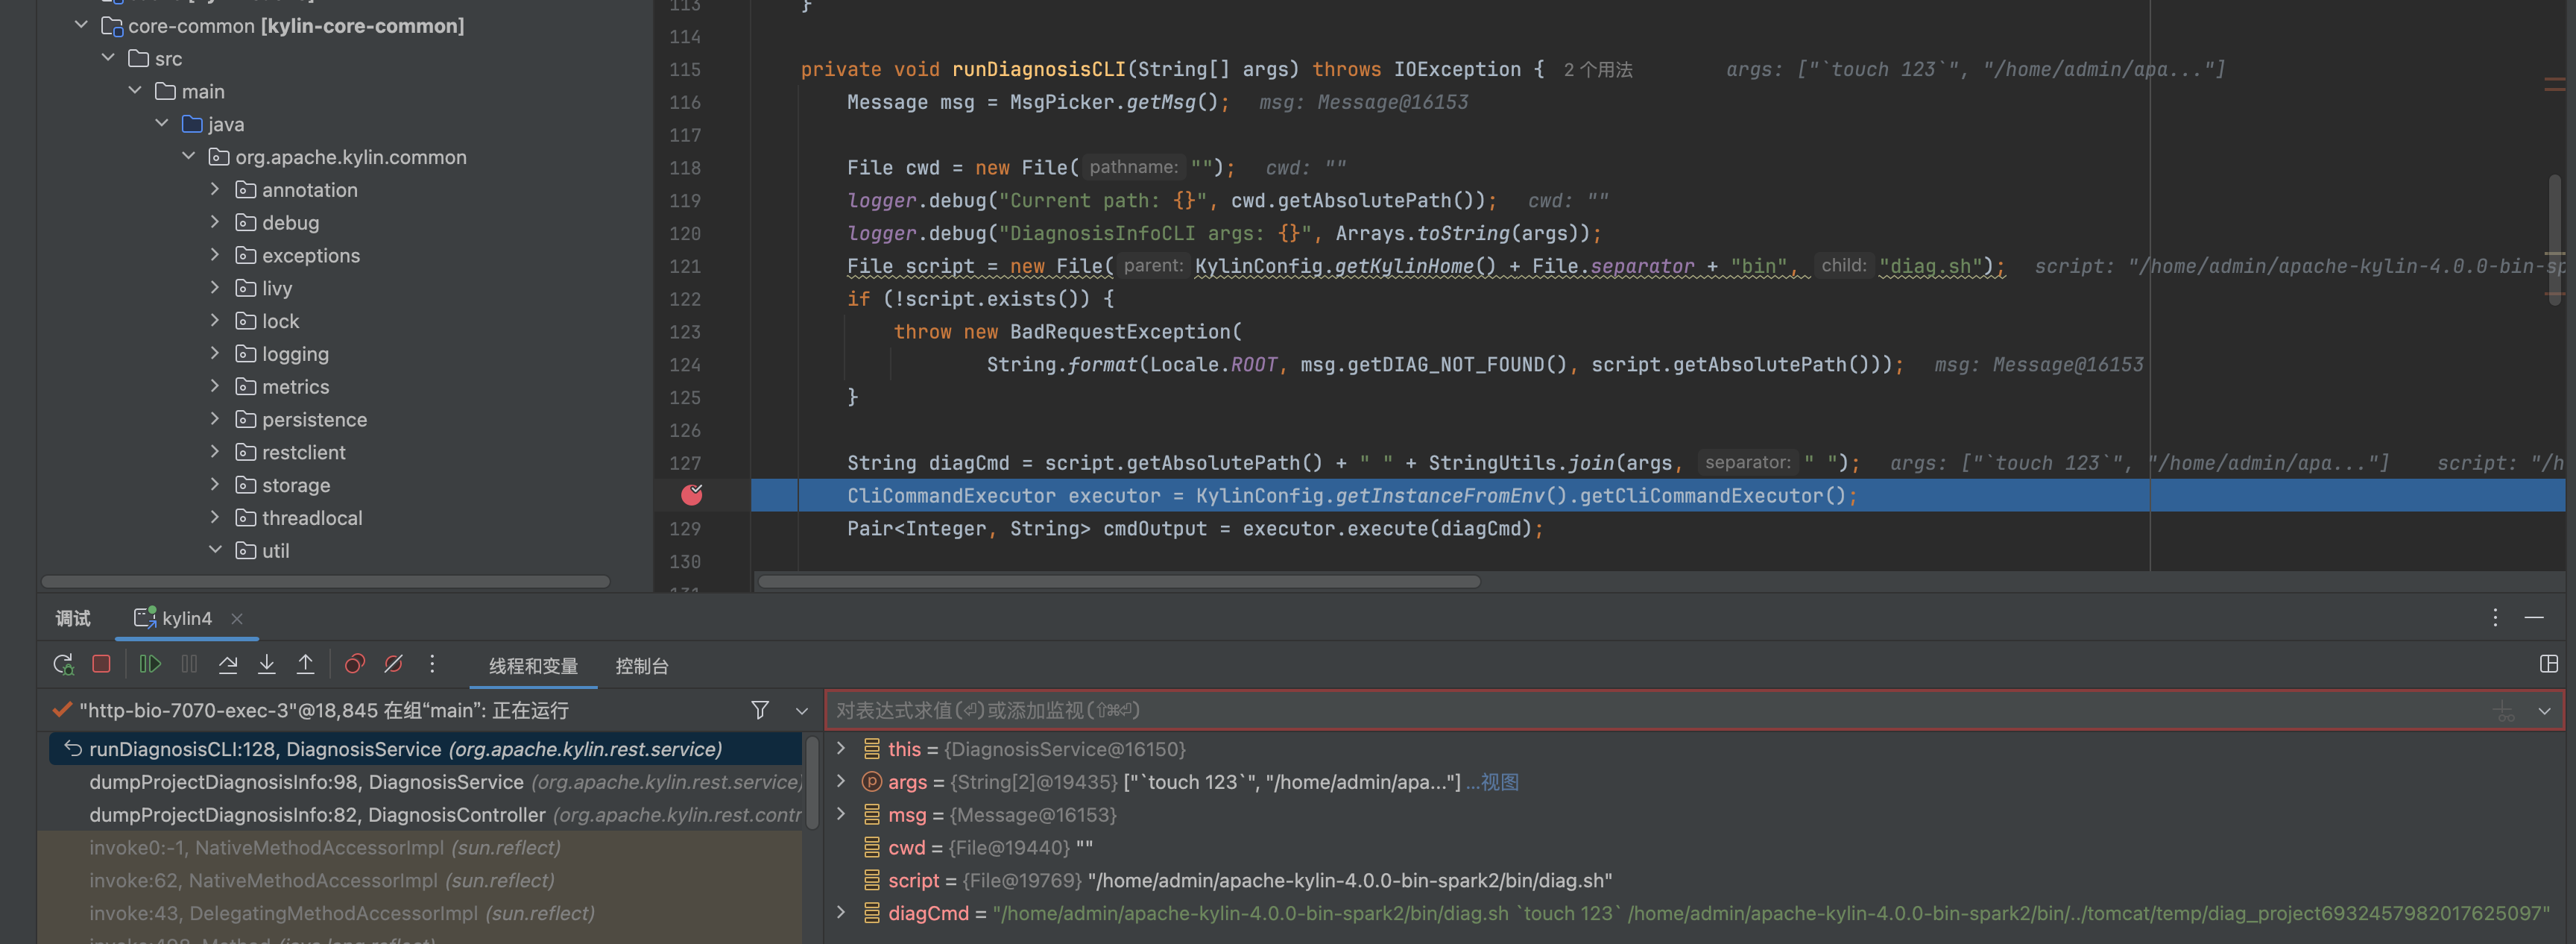Click the 2 个用法 usages hint

pyautogui.click(x=1598, y=69)
